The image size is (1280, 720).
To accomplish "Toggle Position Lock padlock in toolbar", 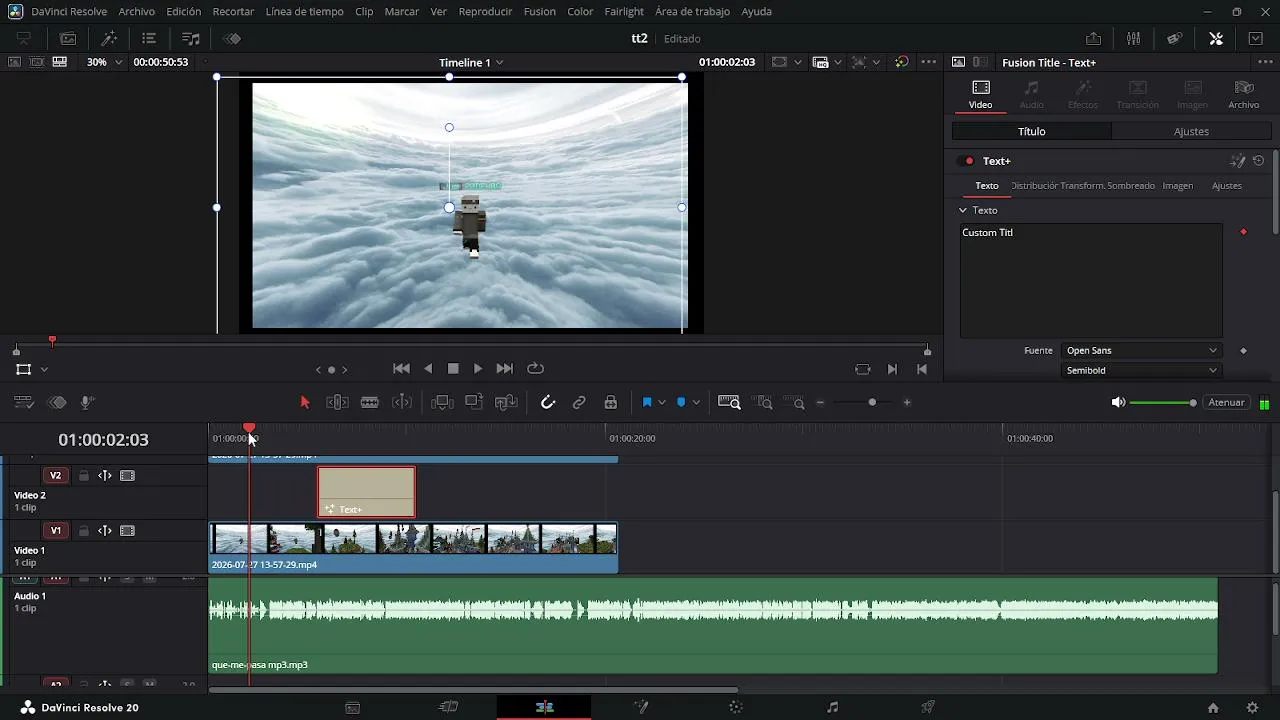I will coord(610,402).
